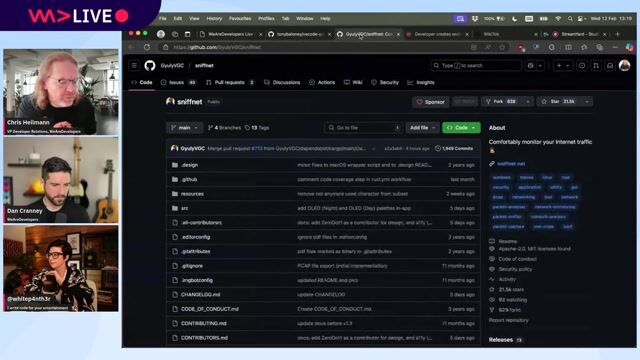Star the sniffnet repository

pyautogui.click(x=559, y=102)
